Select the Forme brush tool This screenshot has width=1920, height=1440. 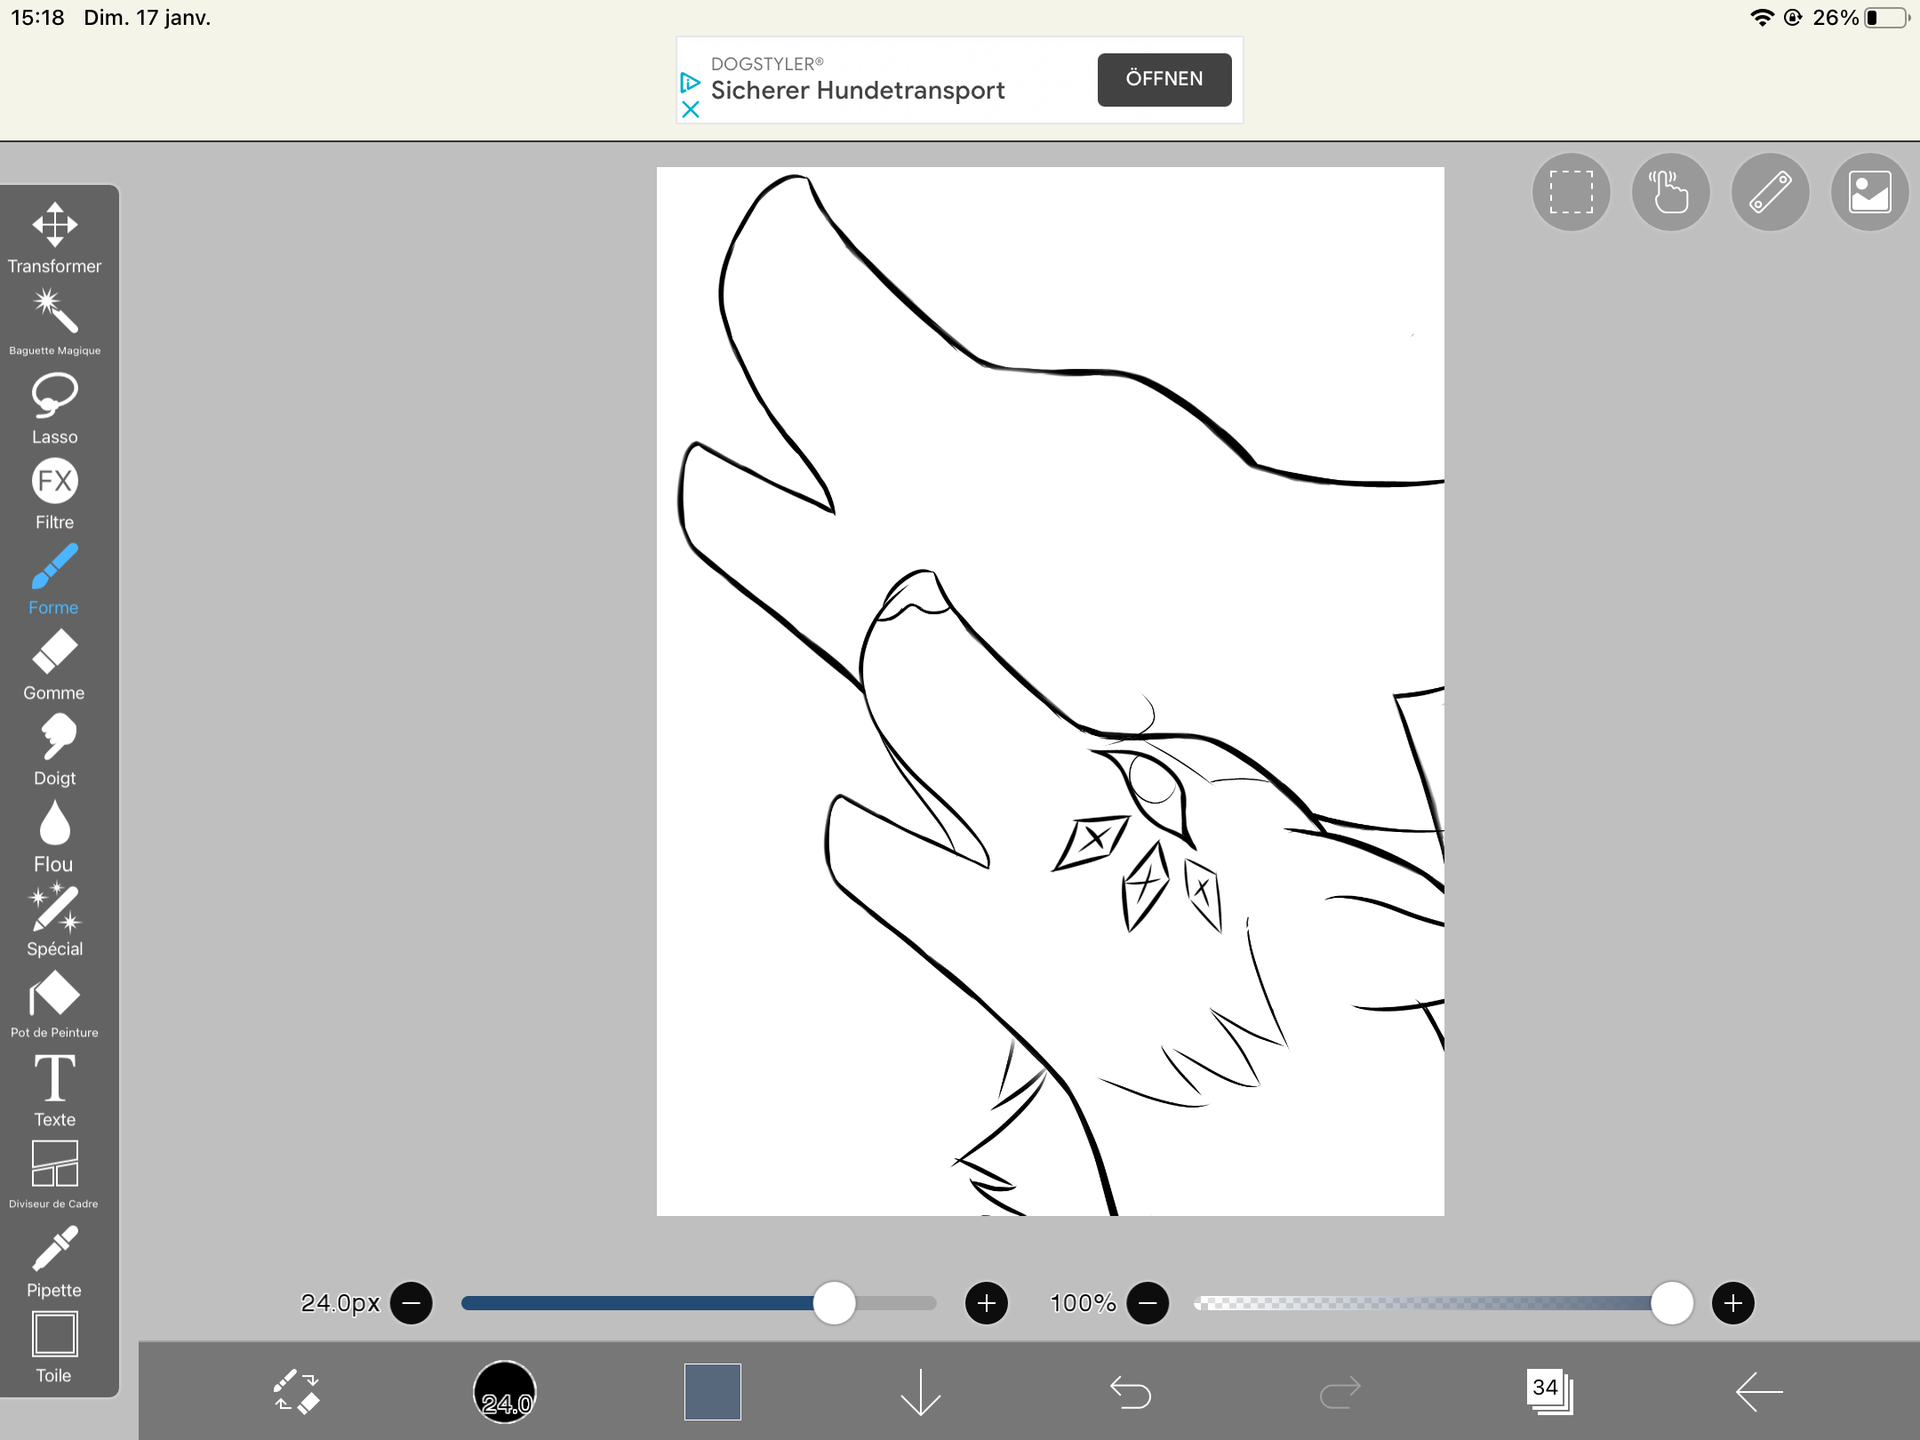pos(54,579)
